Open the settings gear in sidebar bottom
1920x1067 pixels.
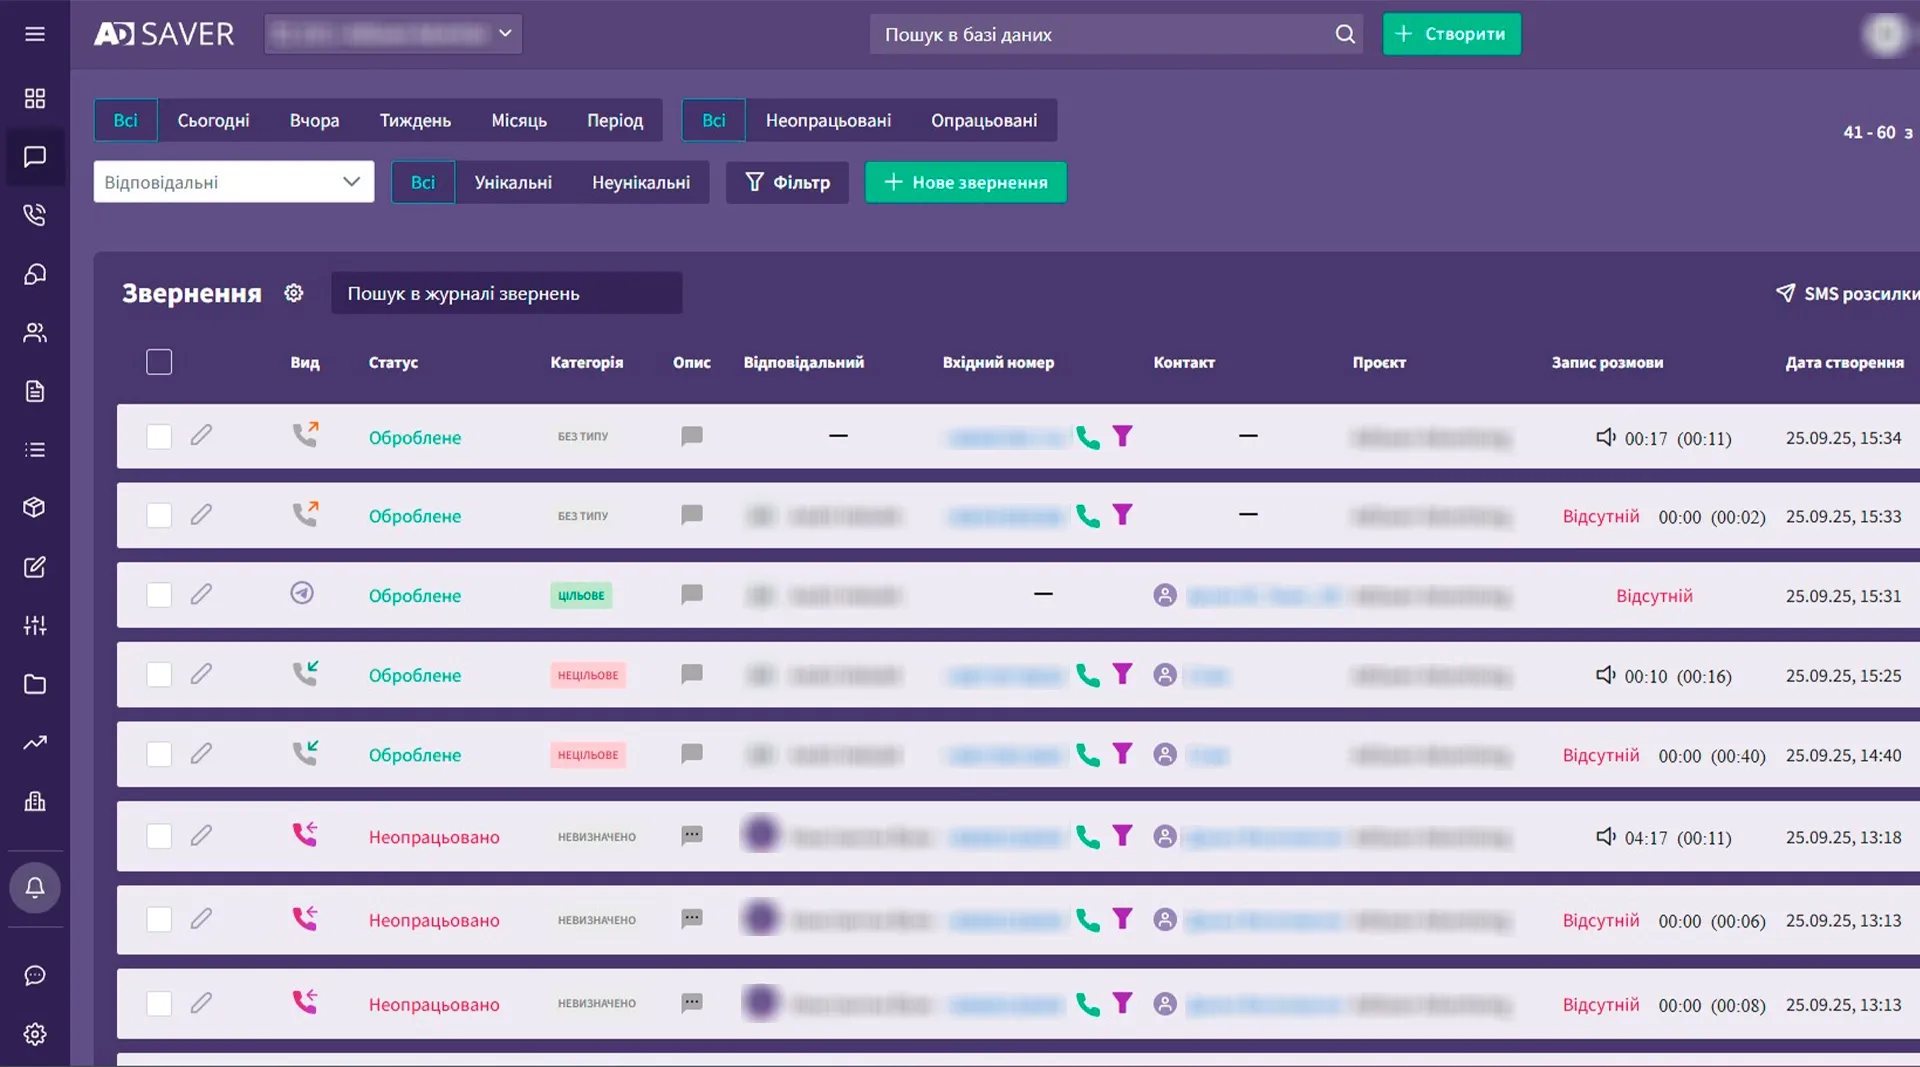tap(35, 1034)
